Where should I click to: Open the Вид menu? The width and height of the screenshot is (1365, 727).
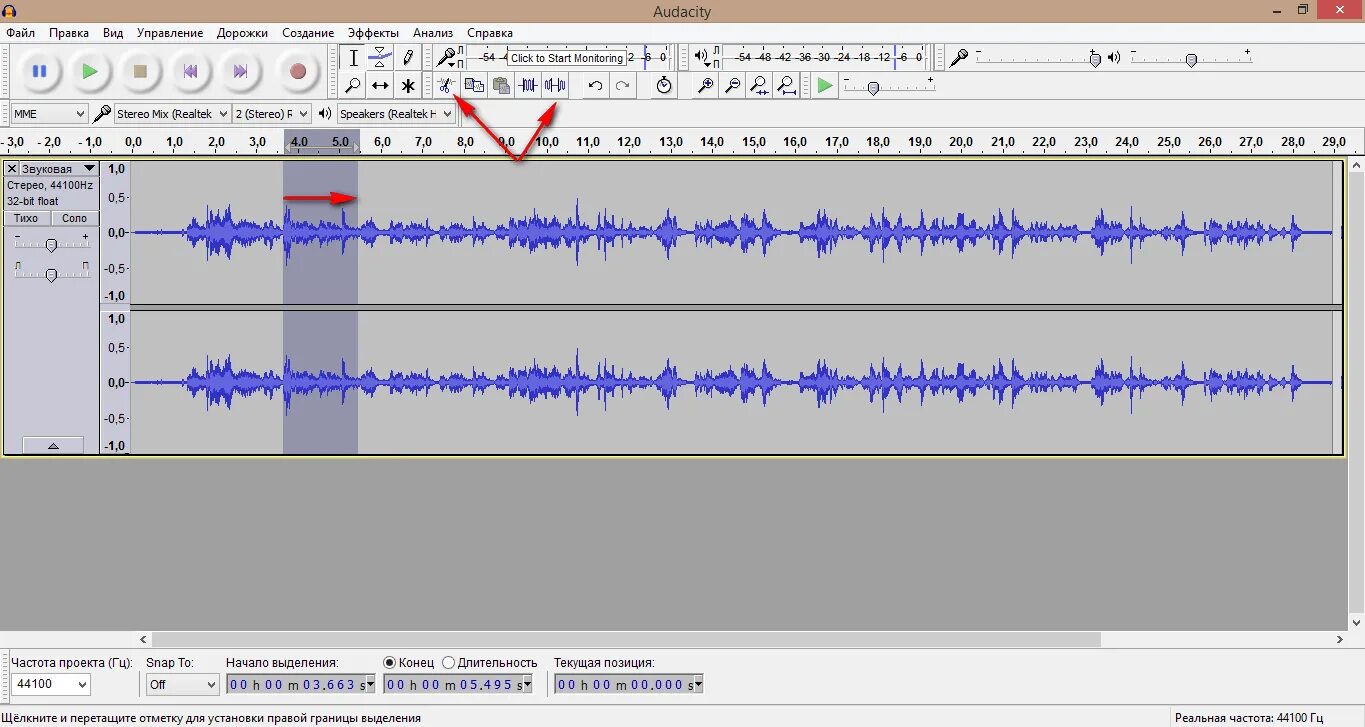113,33
